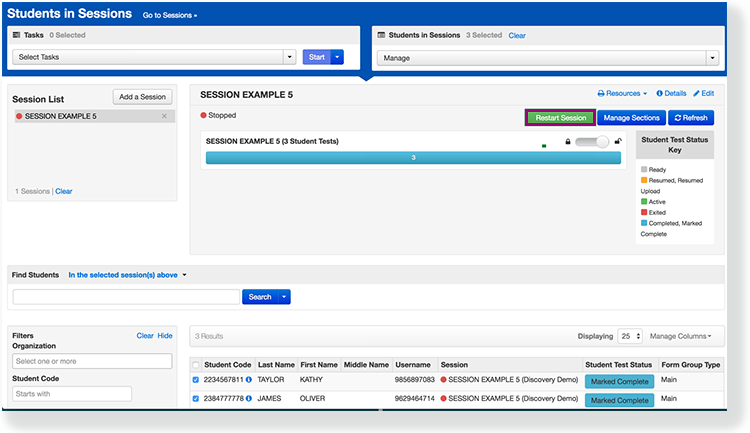
Task: Click info icon beside student code 2384777778
Action: tap(249, 399)
